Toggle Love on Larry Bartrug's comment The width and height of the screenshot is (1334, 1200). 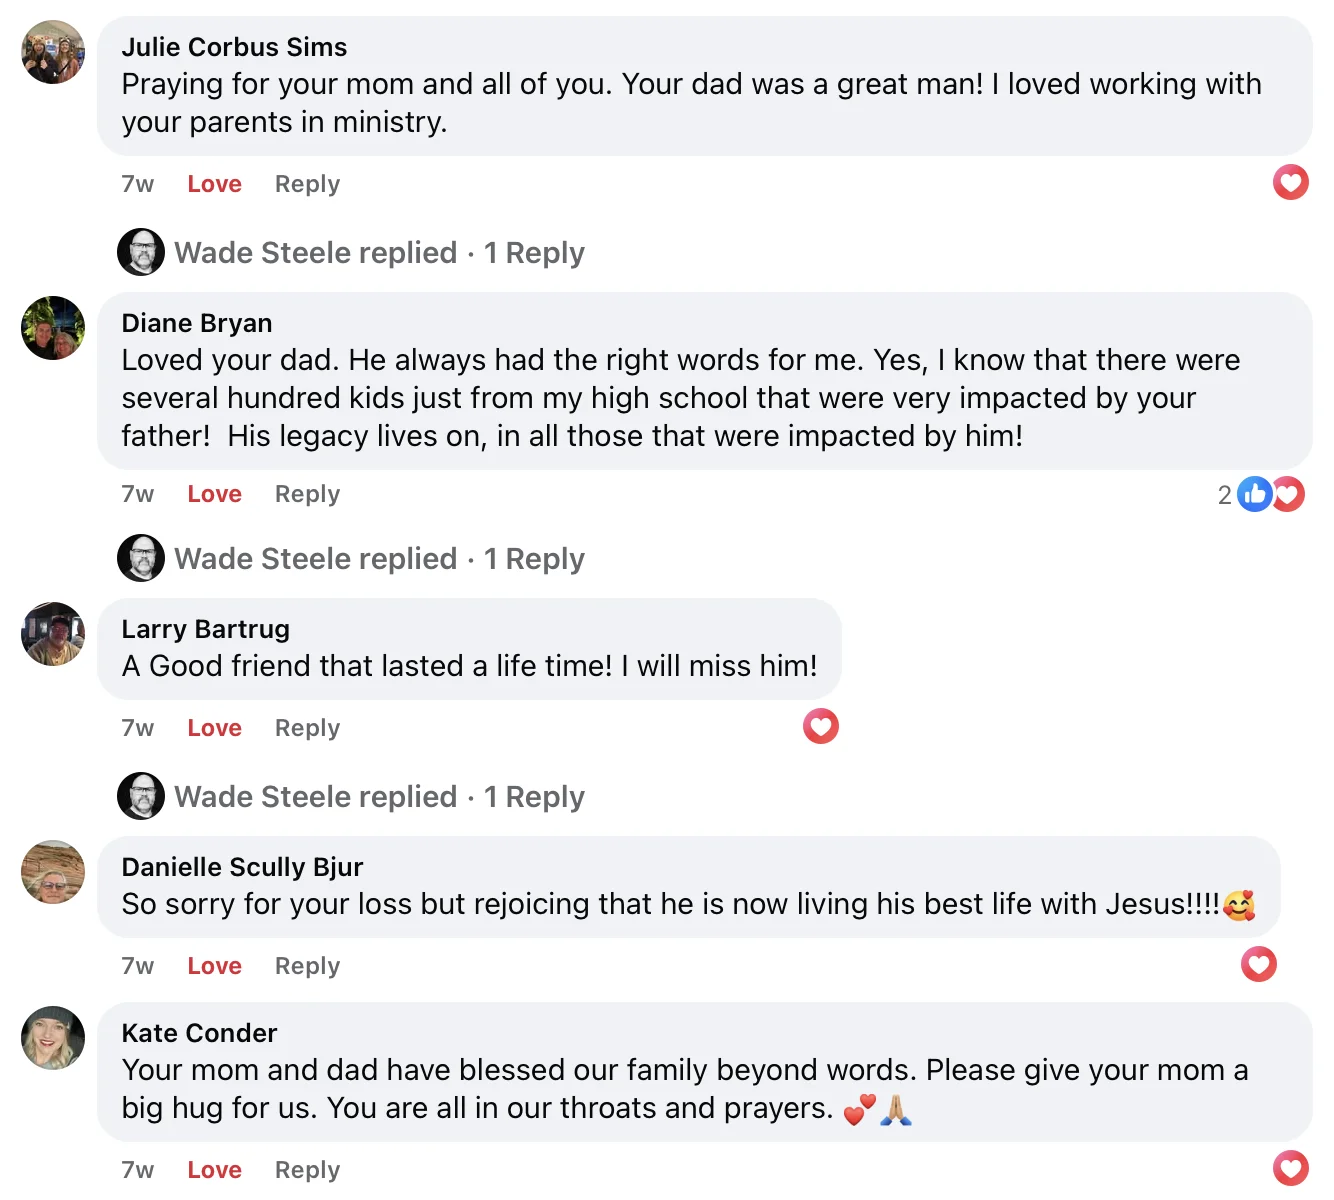tap(214, 728)
